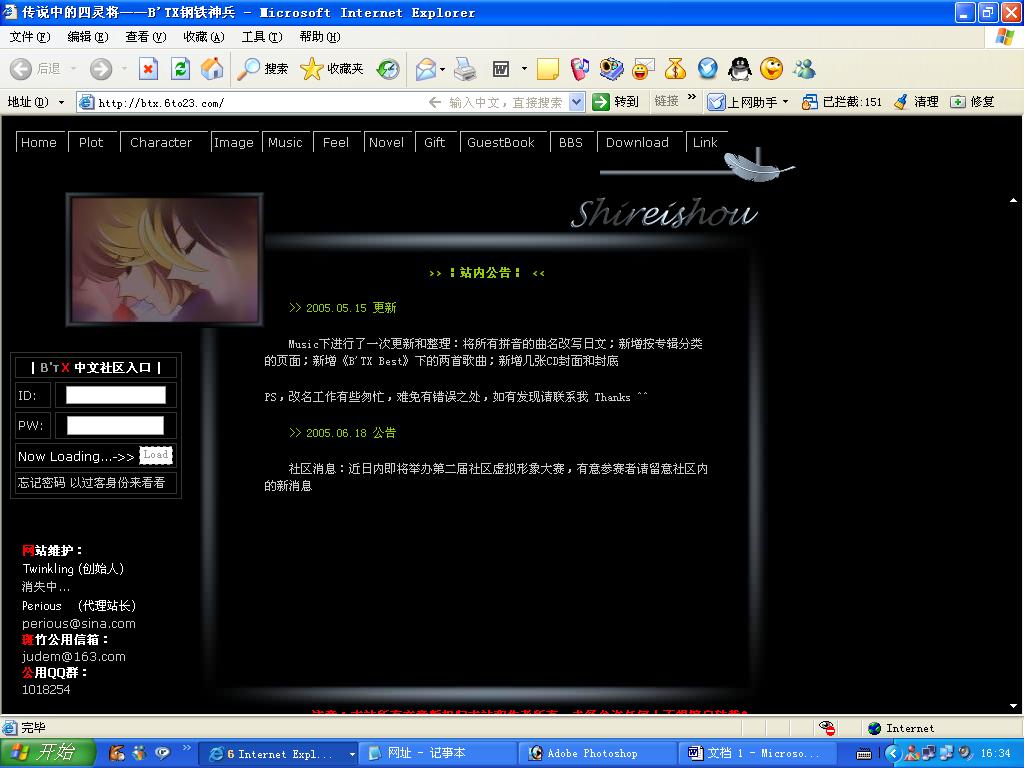Open the 文件(F) menu
The image size is (1024, 768).
[29, 37]
